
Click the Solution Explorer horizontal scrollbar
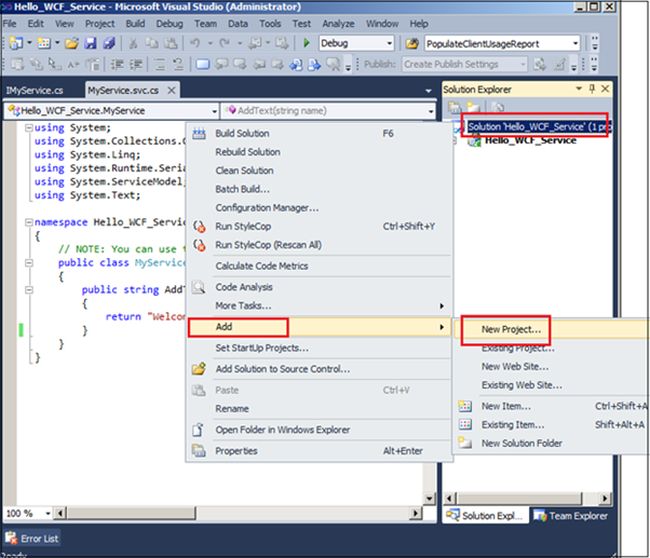[x=527, y=498]
